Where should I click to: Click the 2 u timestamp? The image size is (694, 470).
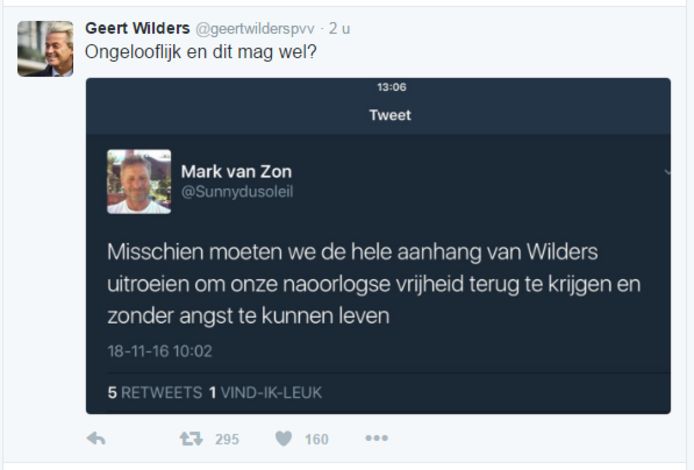(x=339, y=29)
